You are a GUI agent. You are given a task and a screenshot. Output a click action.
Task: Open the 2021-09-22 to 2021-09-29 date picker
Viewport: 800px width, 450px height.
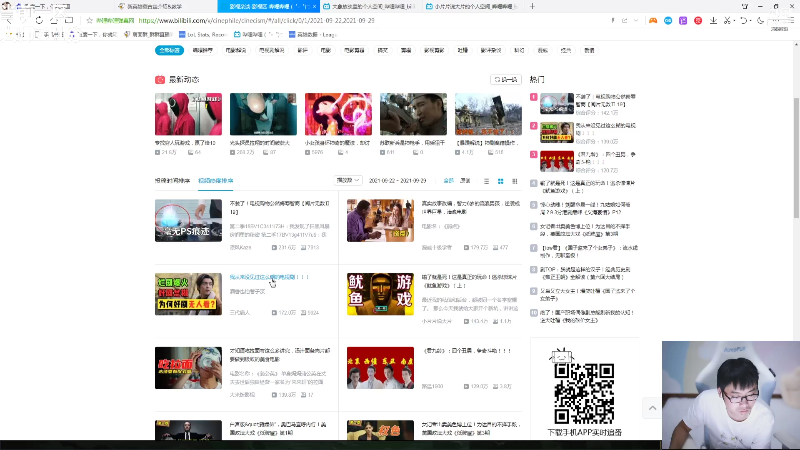coord(397,181)
